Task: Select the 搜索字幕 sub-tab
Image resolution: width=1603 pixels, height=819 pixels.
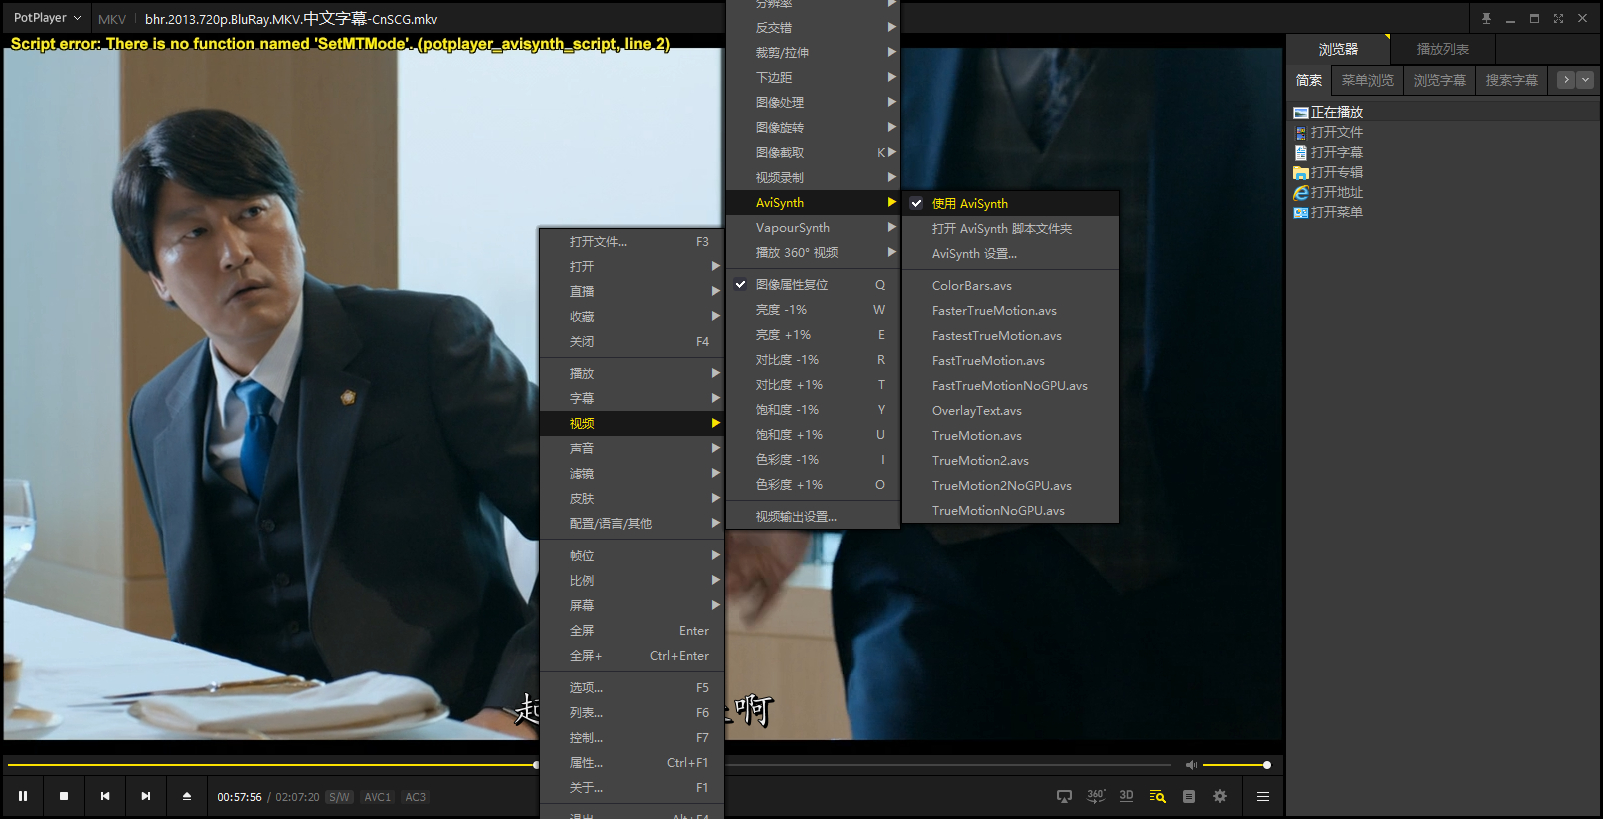Action: [x=1511, y=80]
